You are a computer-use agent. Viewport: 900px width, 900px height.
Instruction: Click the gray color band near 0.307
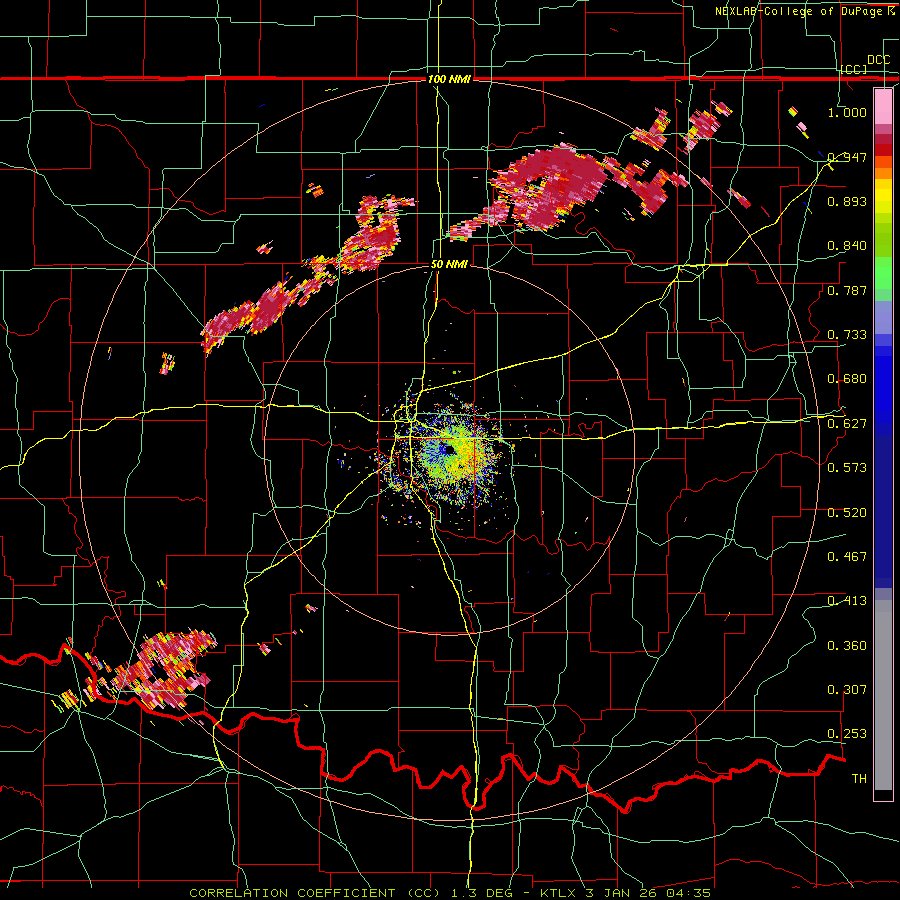(x=883, y=695)
